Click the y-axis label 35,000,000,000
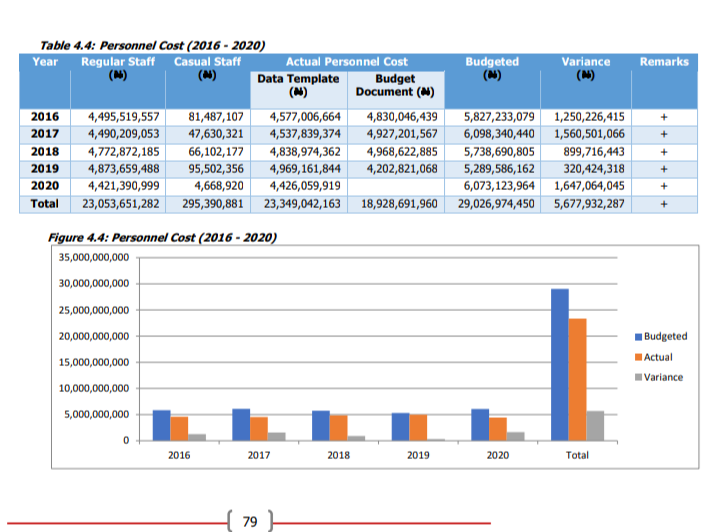 click(x=94, y=258)
